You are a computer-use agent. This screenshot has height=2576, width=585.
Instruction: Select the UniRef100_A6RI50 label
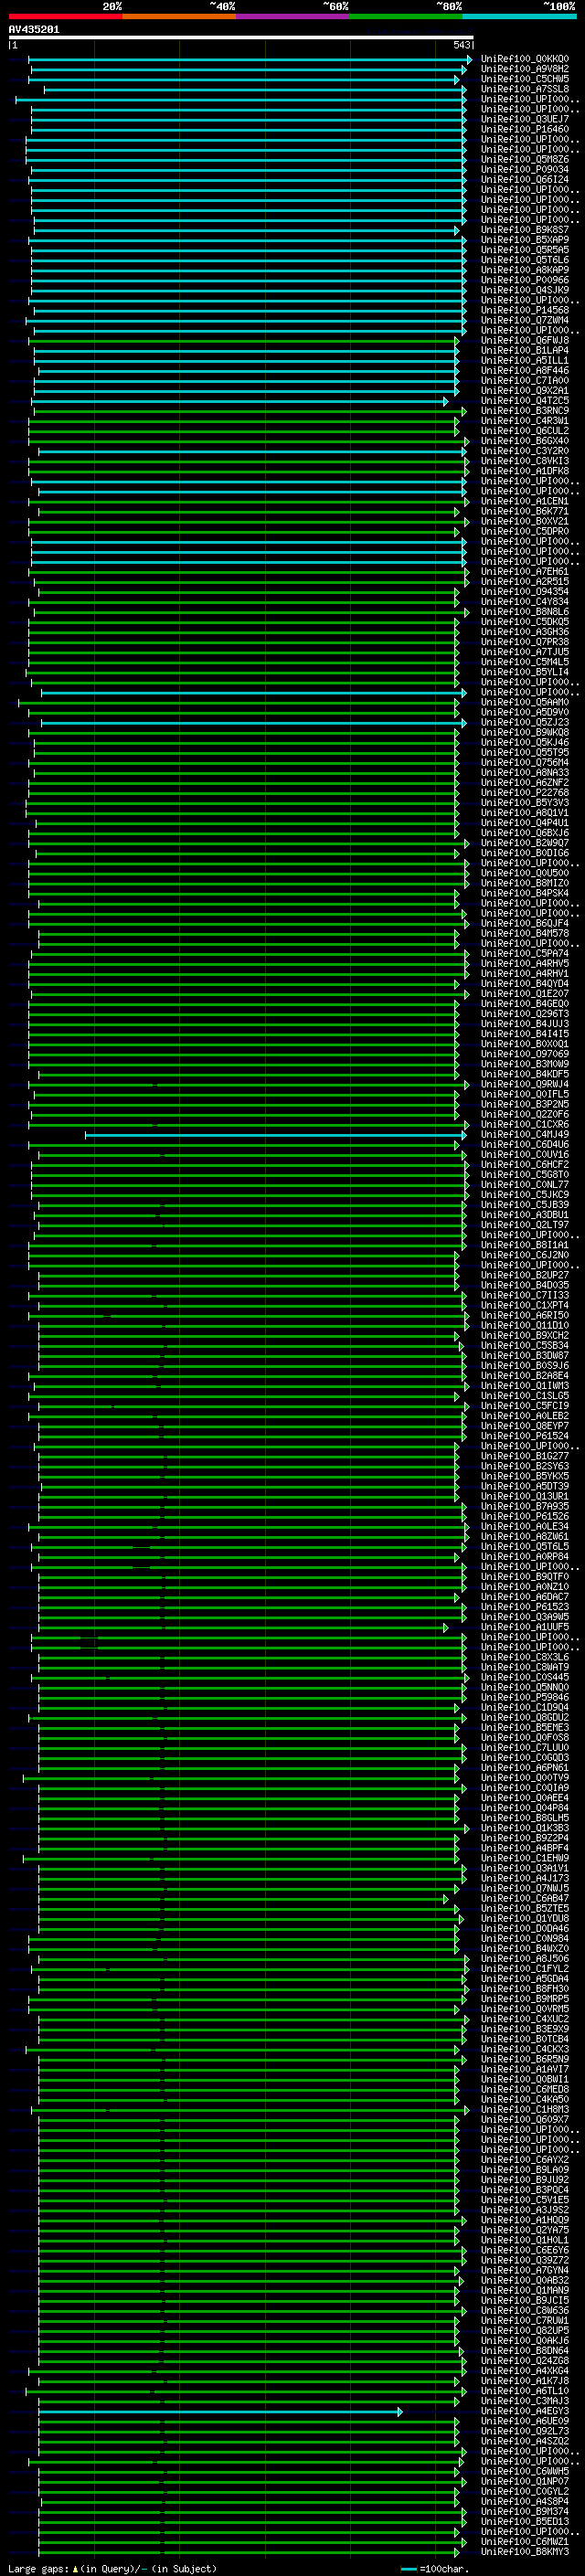(x=524, y=1316)
